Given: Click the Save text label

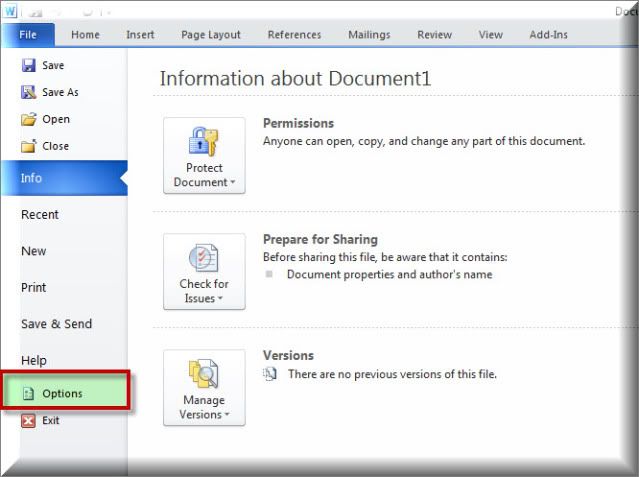Looking at the screenshot, I should point(53,65).
